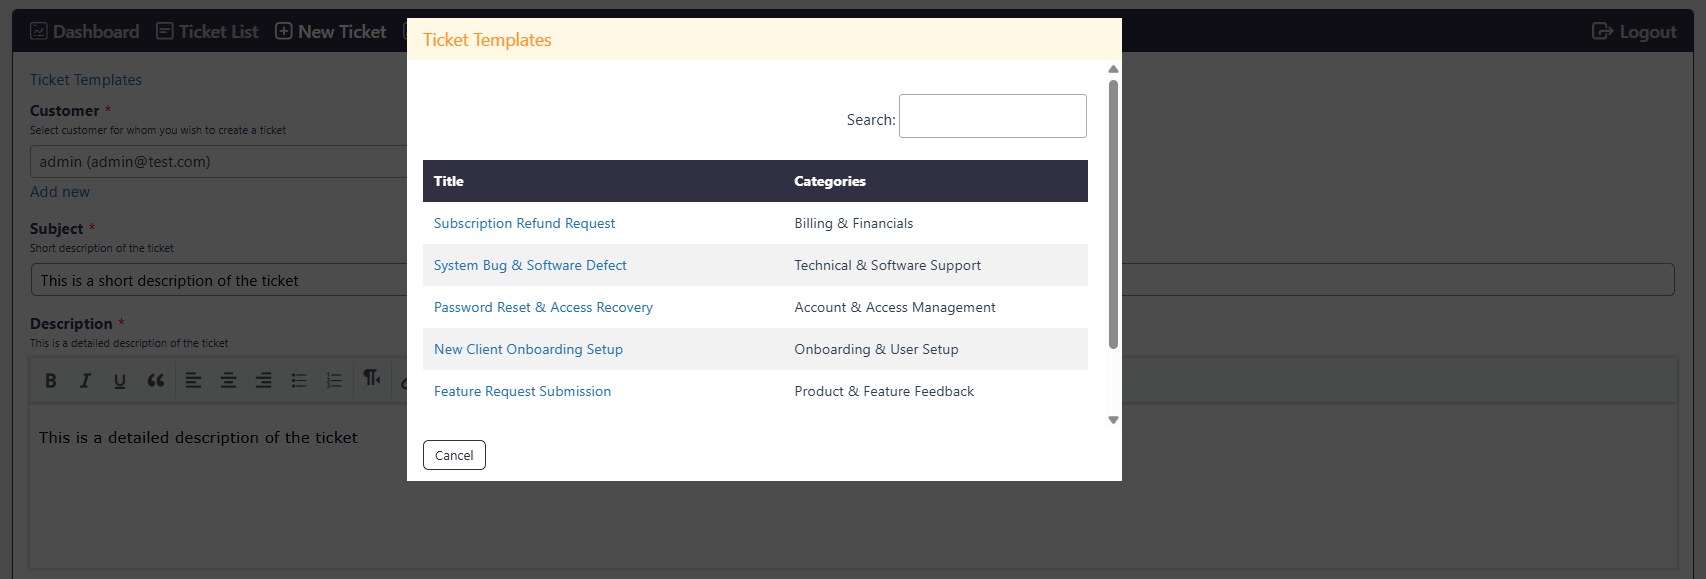Image resolution: width=1706 pixels, height=579 pixels.
Task: Click the Customer field label
Action: (x=65, y=111)
